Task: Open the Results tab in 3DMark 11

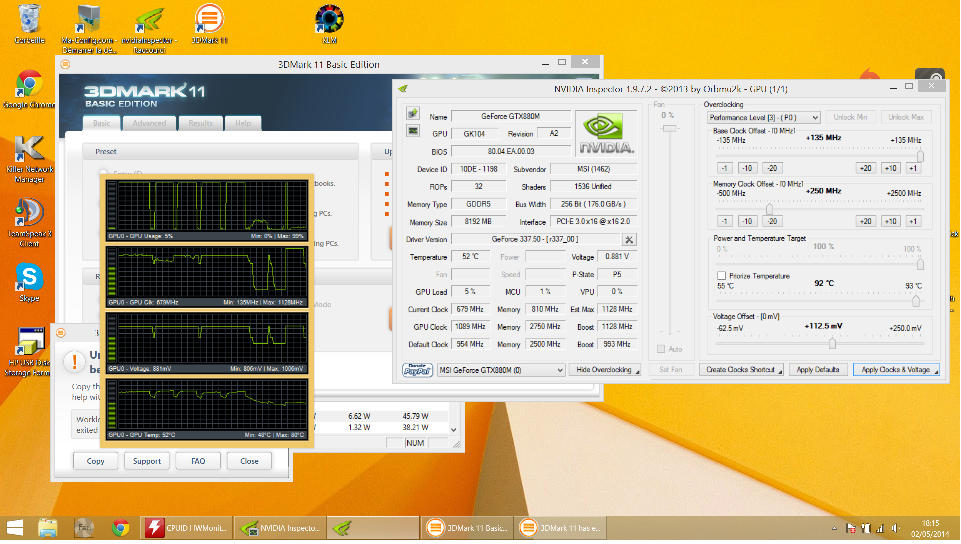Action: (200, 123)
